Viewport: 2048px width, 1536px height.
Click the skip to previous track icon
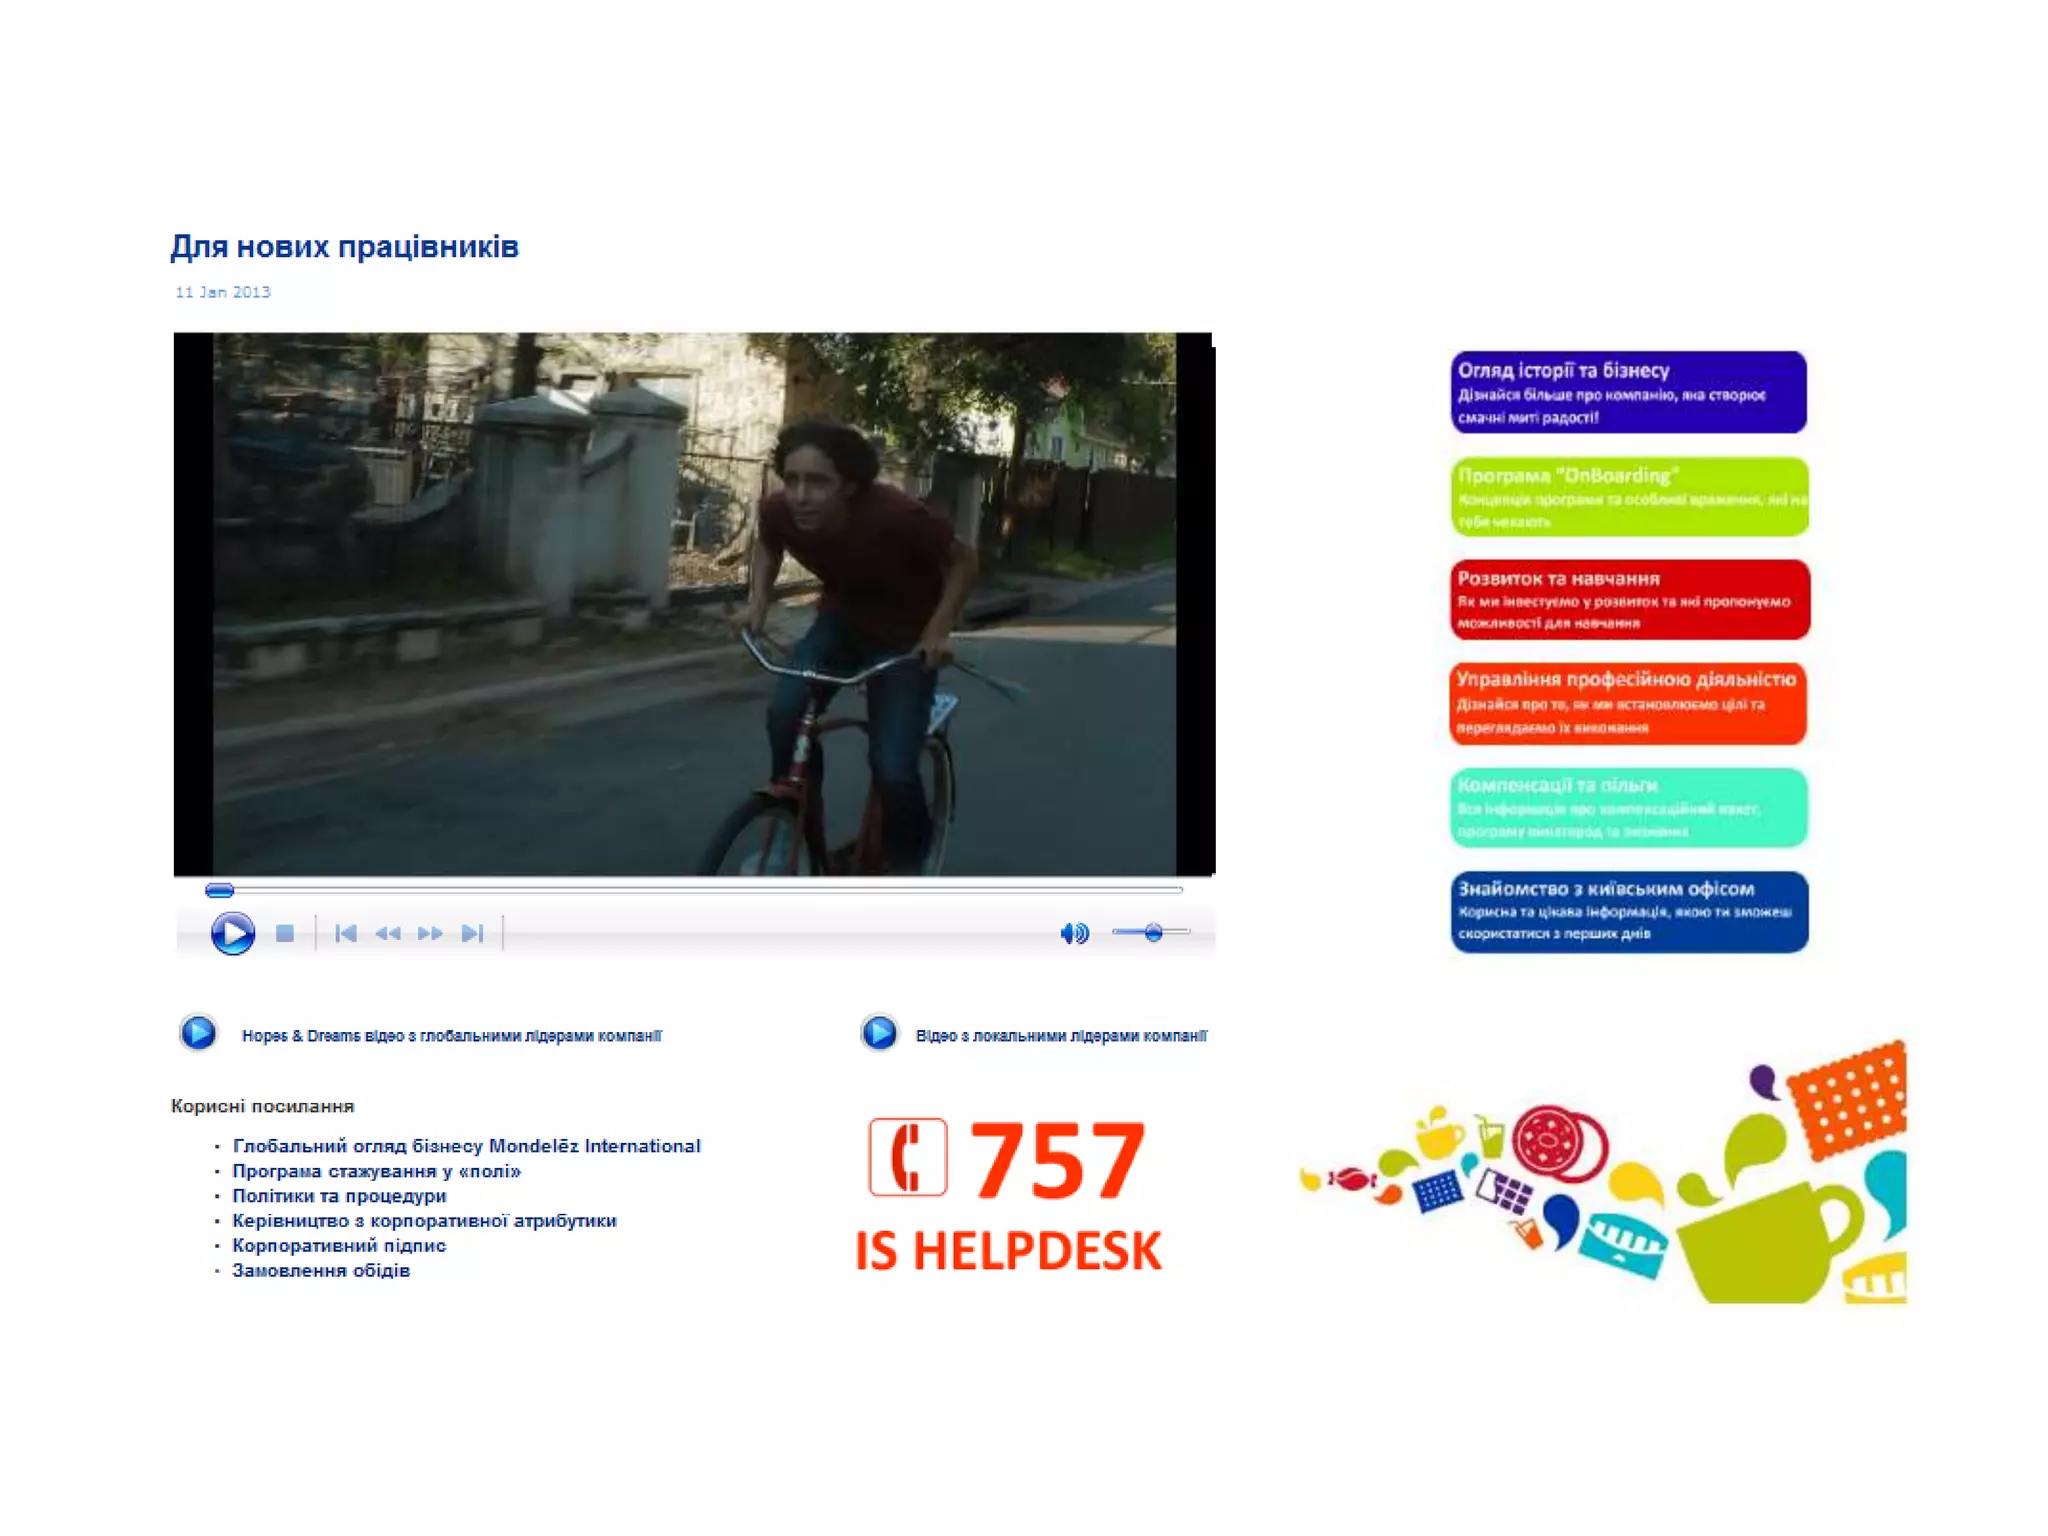point(346,933)
